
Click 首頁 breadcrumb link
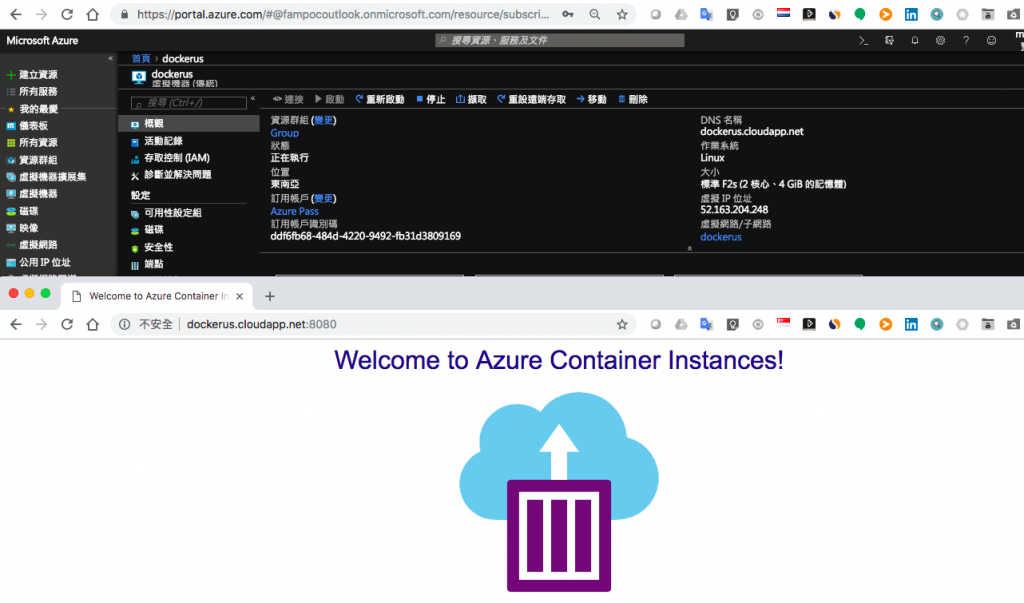coord(140,59)
